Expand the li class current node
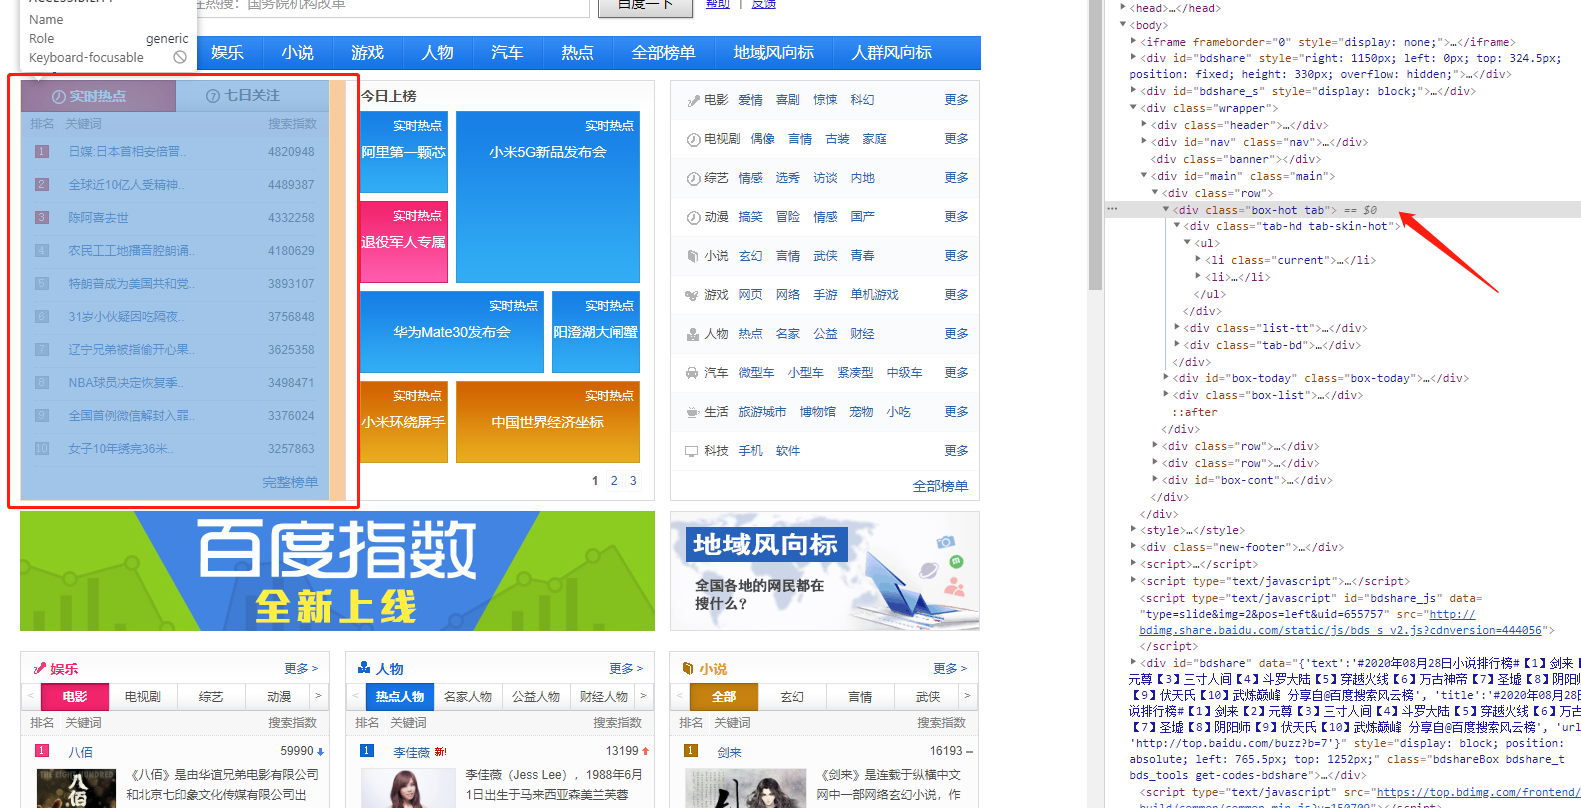 tap(1198, 260)
